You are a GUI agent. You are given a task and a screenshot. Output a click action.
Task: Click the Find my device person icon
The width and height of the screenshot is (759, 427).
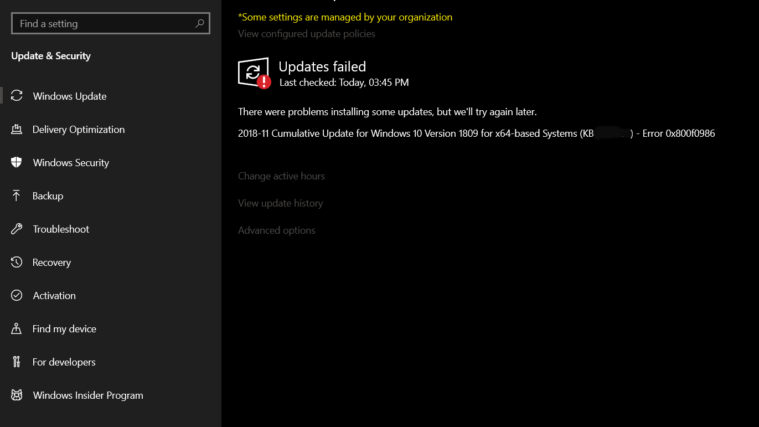16,328
